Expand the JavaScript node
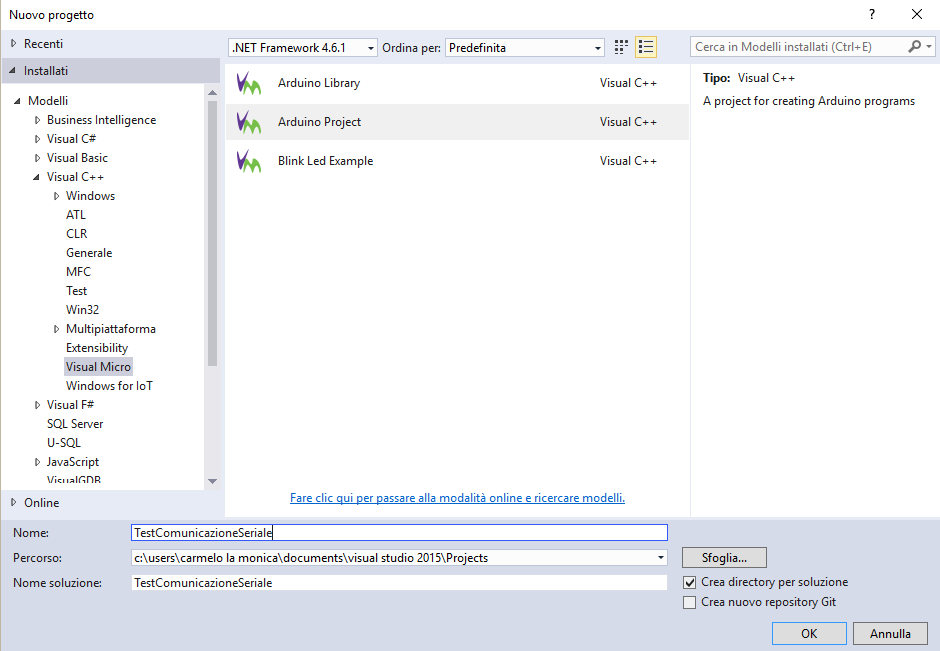 (37, 462)
